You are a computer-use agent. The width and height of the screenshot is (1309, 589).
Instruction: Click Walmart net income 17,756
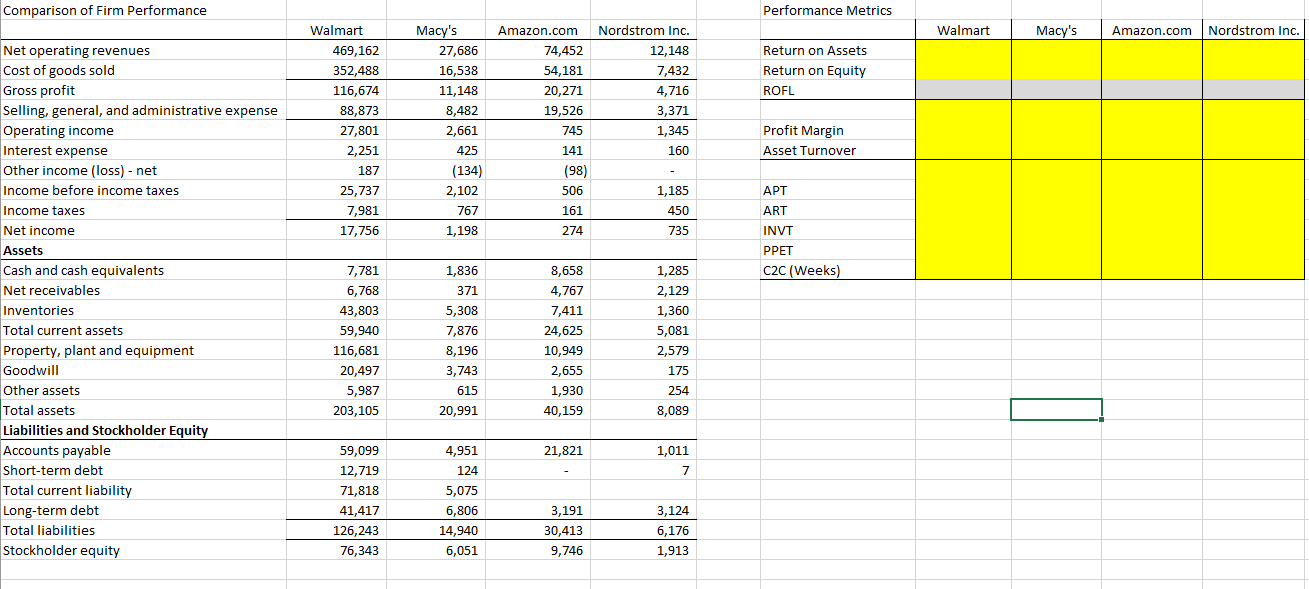359,230
